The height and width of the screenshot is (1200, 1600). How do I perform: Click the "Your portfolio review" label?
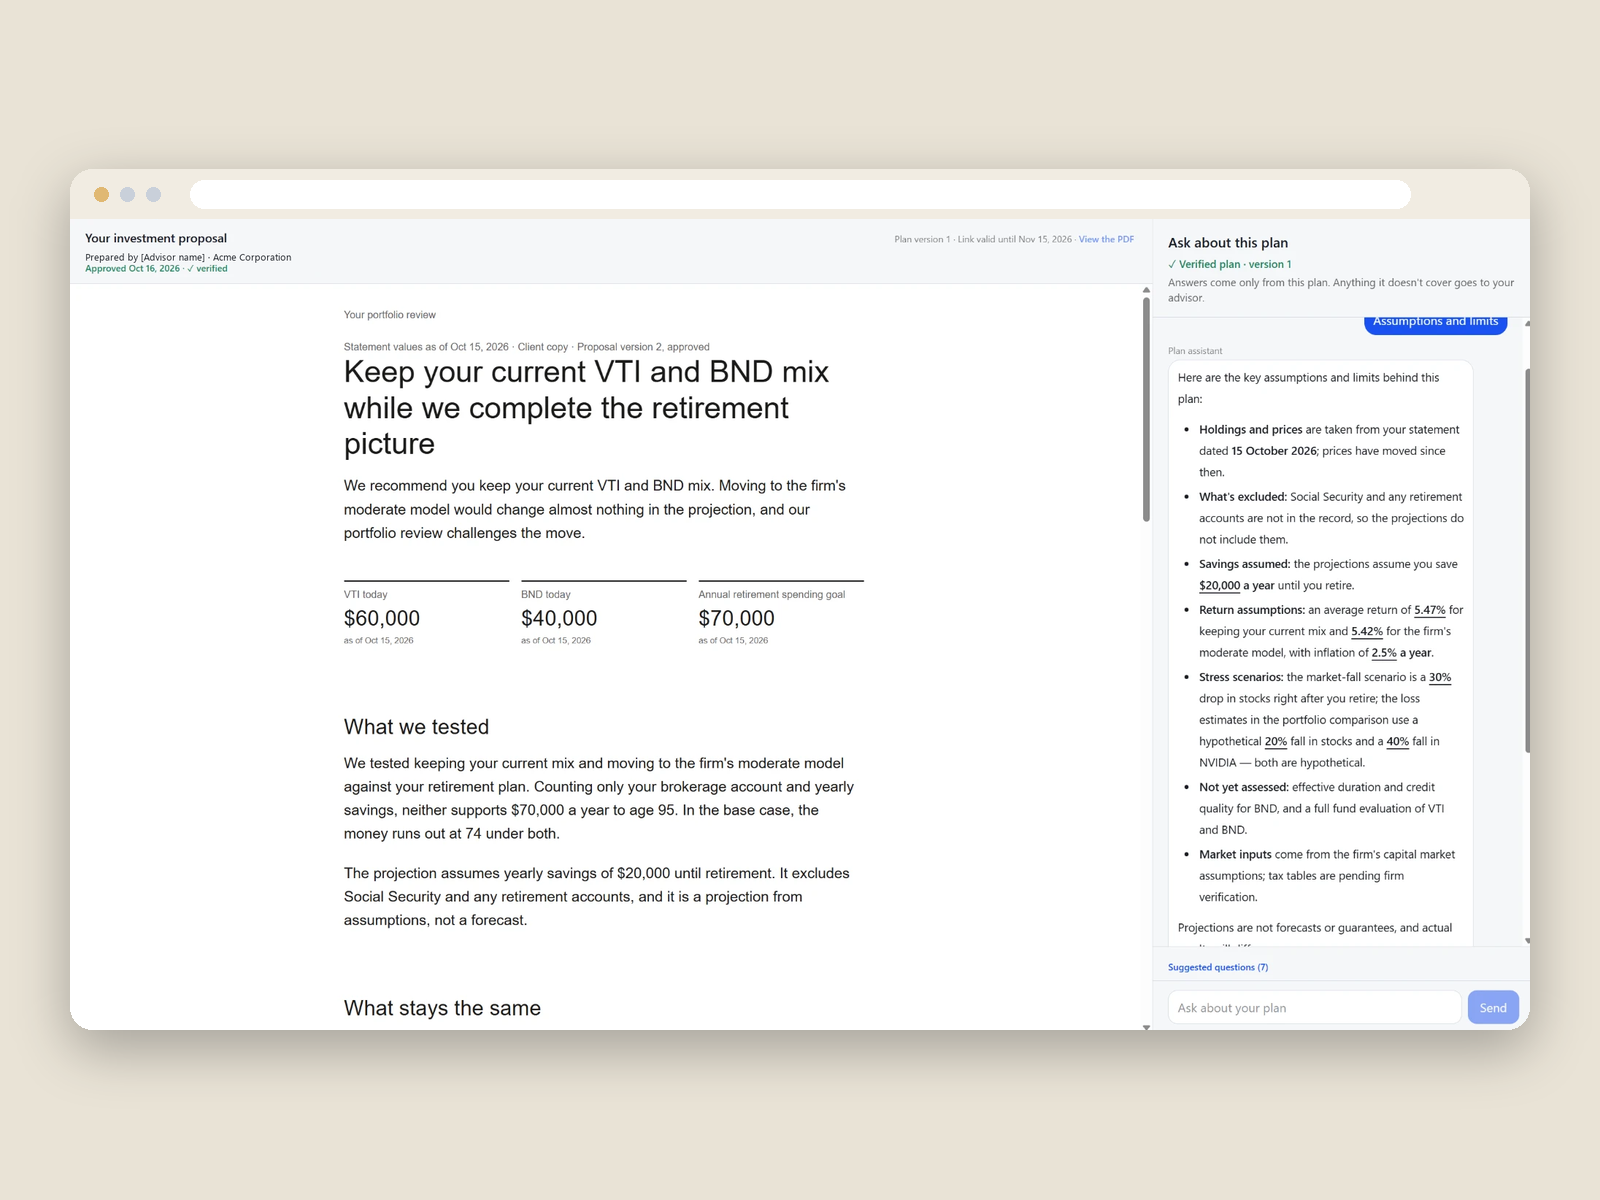click(x=390, y=315)
